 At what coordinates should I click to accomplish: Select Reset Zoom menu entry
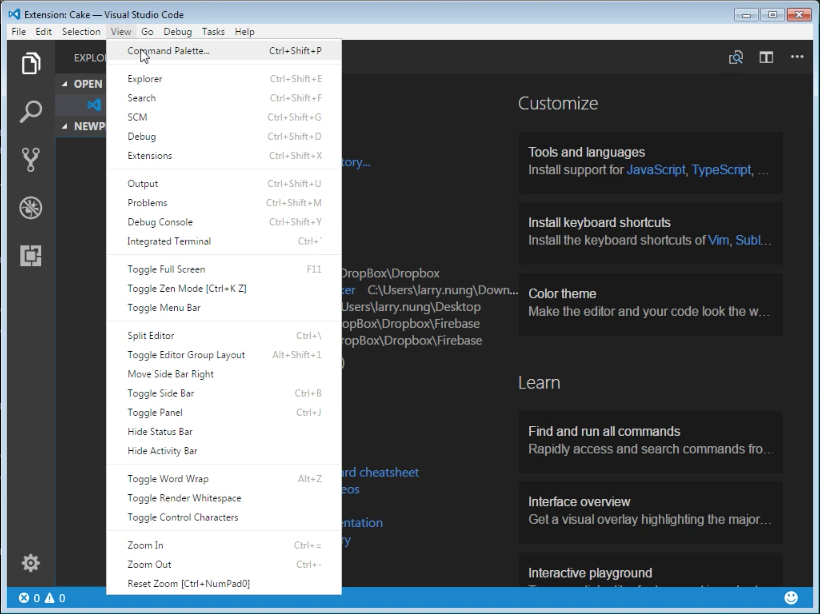point(224,584)
